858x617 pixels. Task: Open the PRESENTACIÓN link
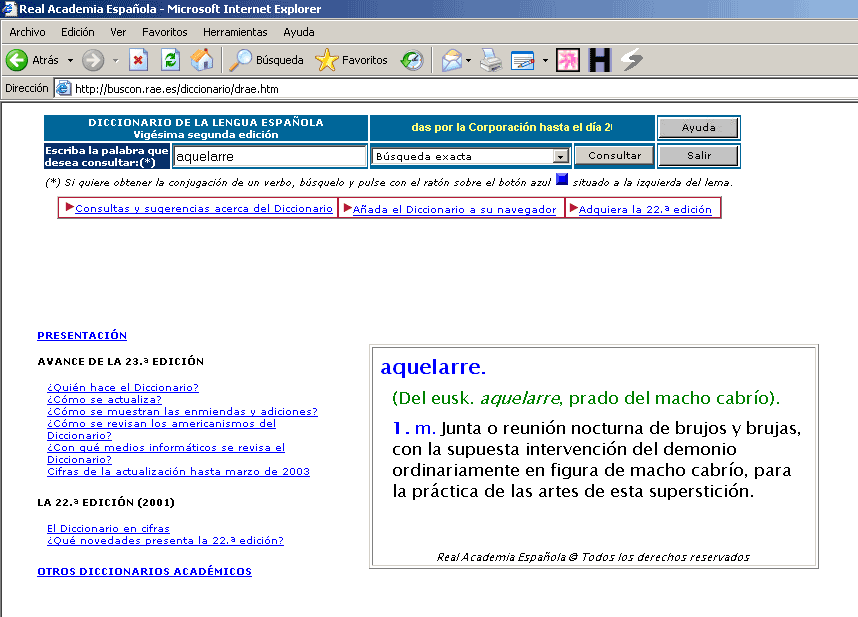[x=82, y=335]
